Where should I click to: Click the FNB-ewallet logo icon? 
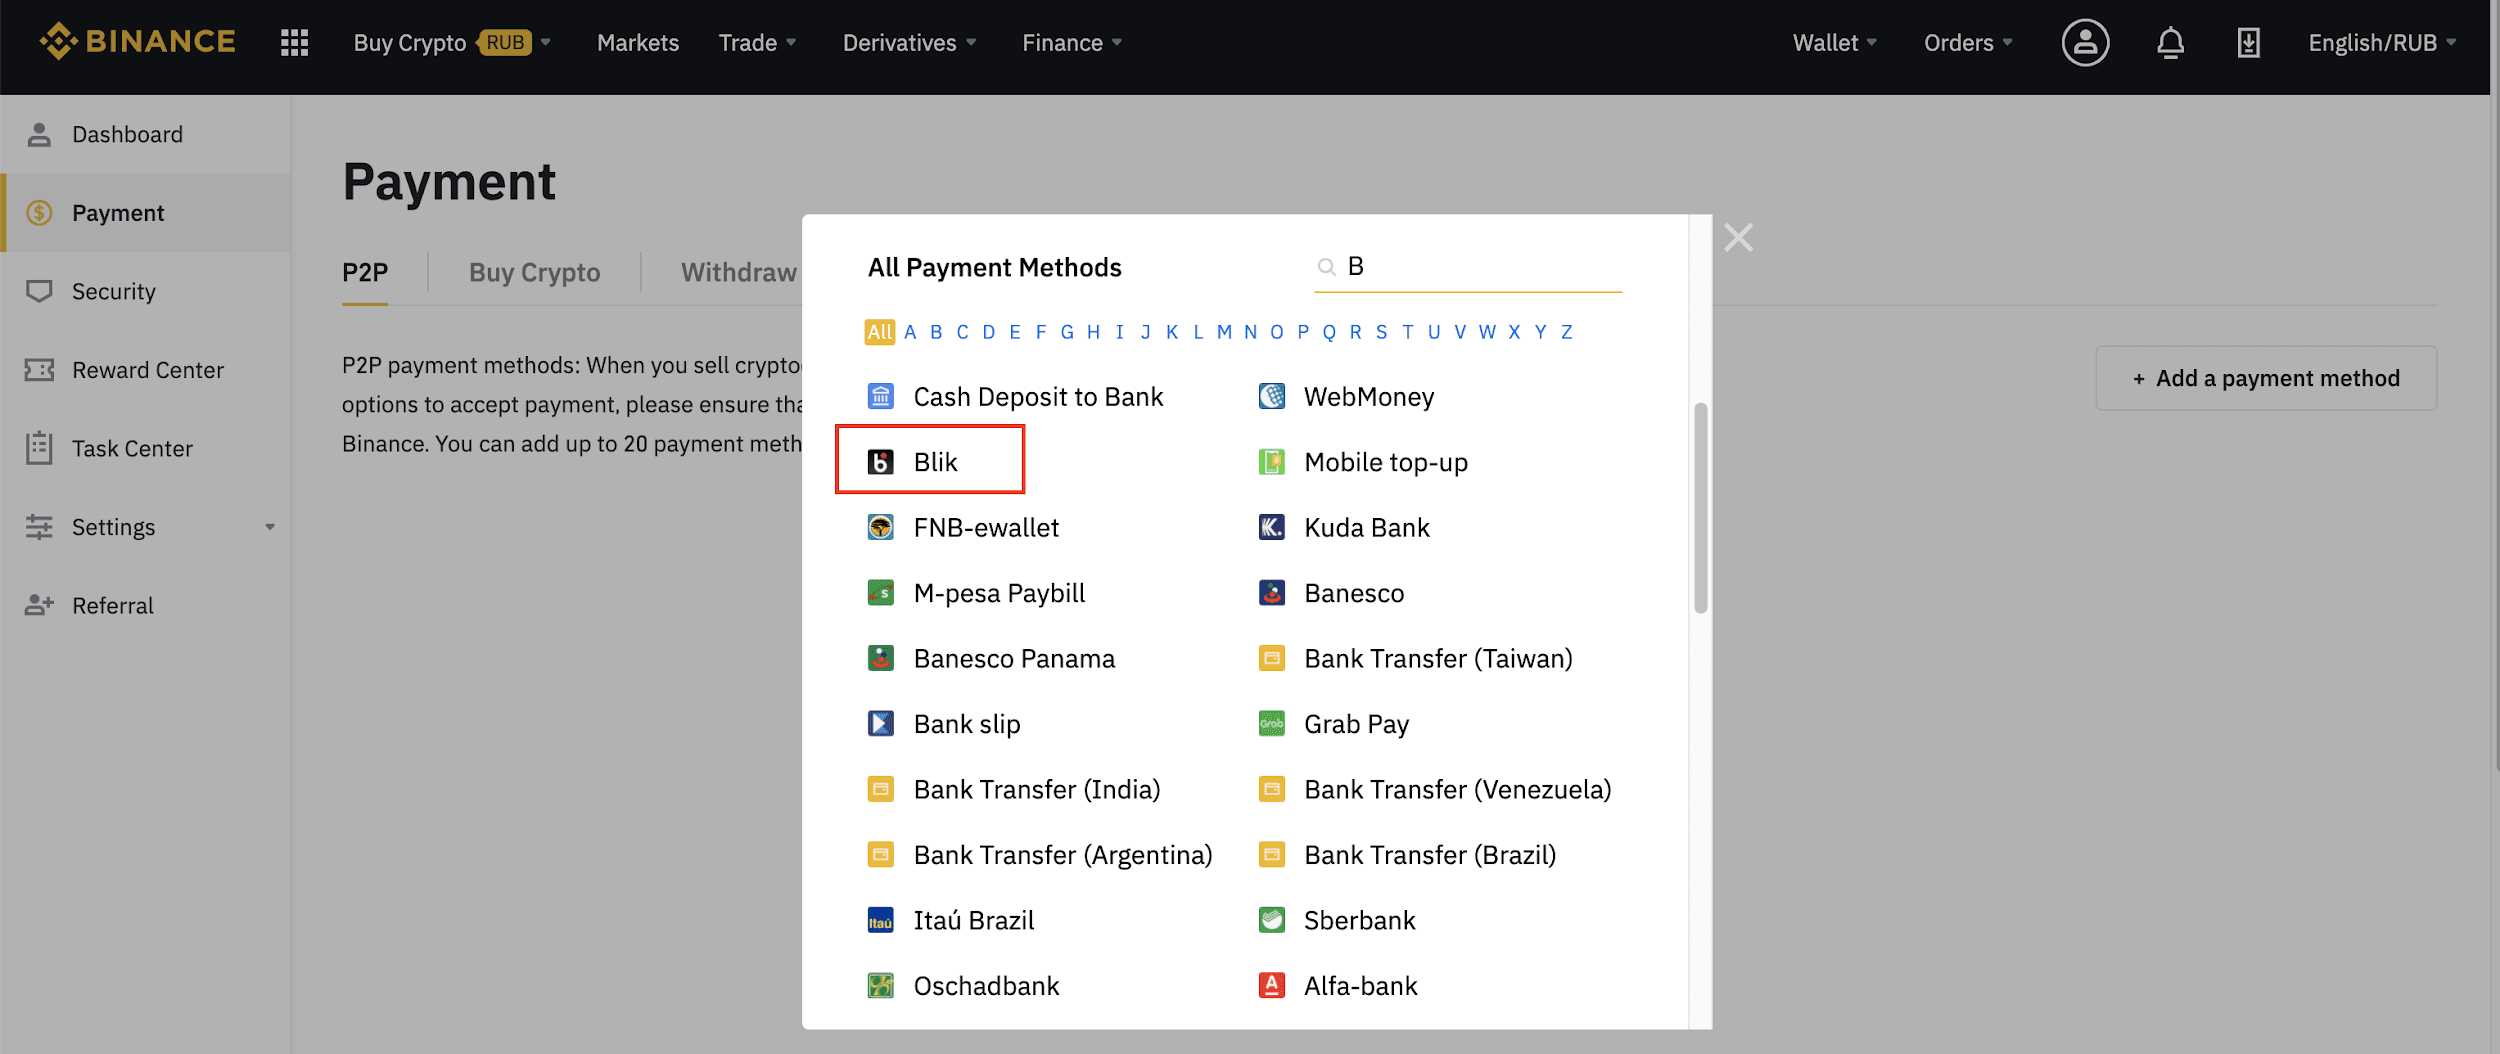[x=880, y=527]
